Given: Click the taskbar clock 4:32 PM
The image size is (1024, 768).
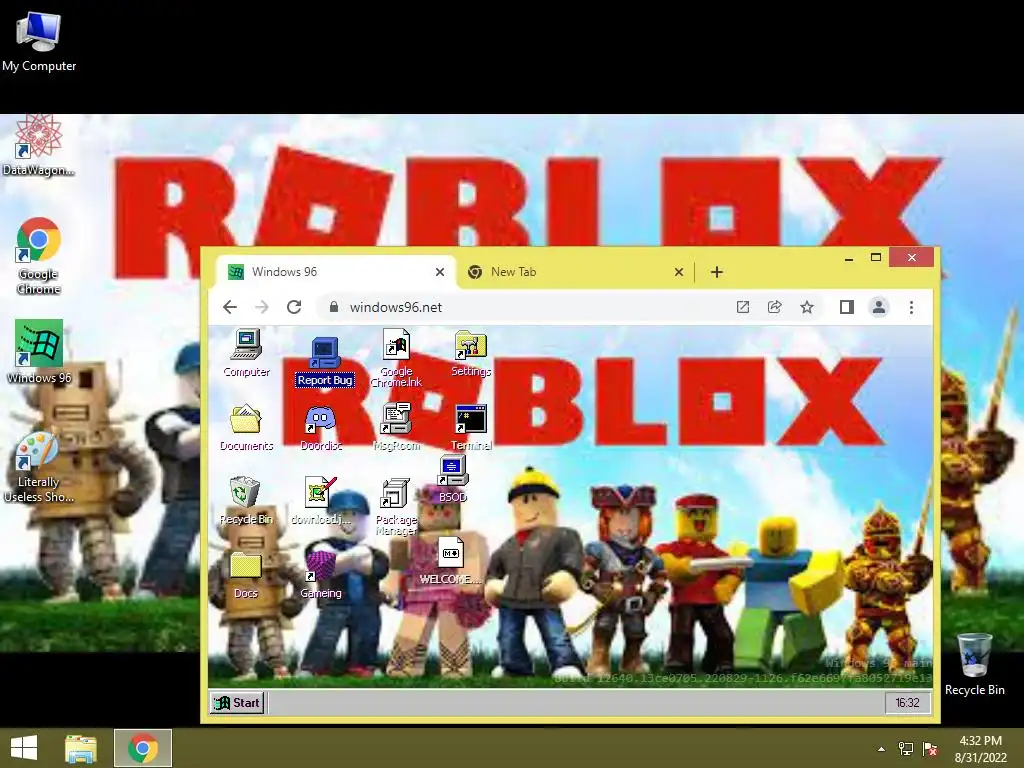Looking at the screenshot, I should 980,748.
